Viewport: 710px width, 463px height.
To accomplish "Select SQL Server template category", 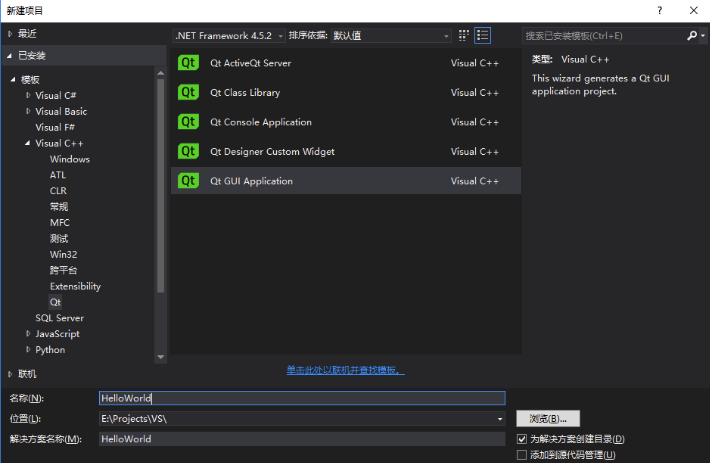I will pyautogui.click(x=60, y=318).
